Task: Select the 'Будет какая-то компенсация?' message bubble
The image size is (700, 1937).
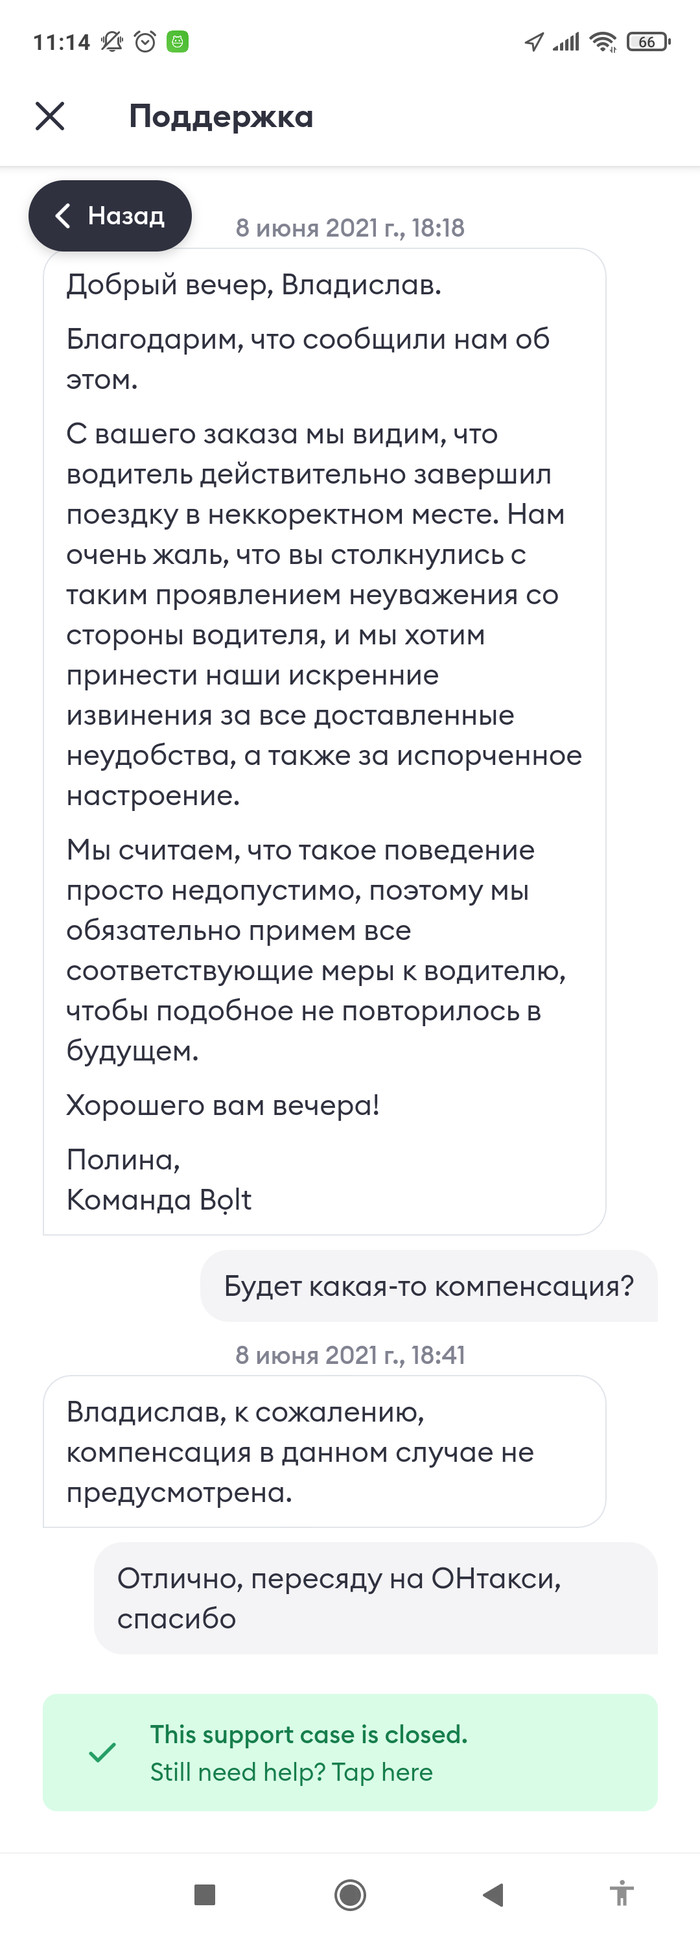Action: [x=428, y=1286]
